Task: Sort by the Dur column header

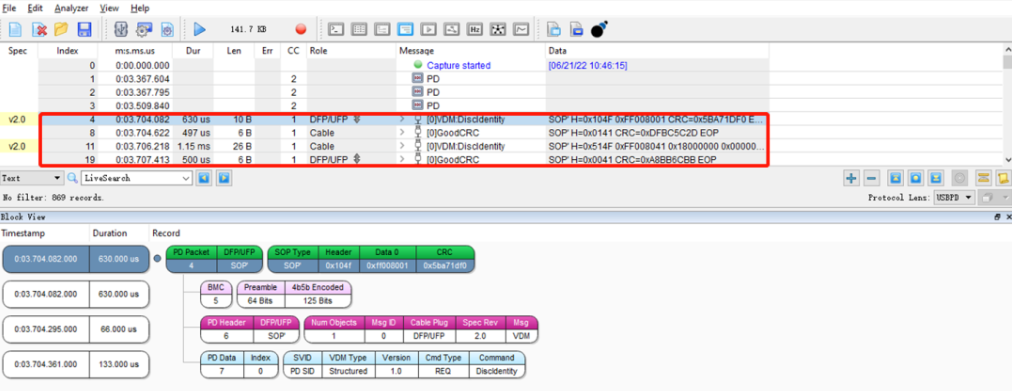Action: (193, 50)
